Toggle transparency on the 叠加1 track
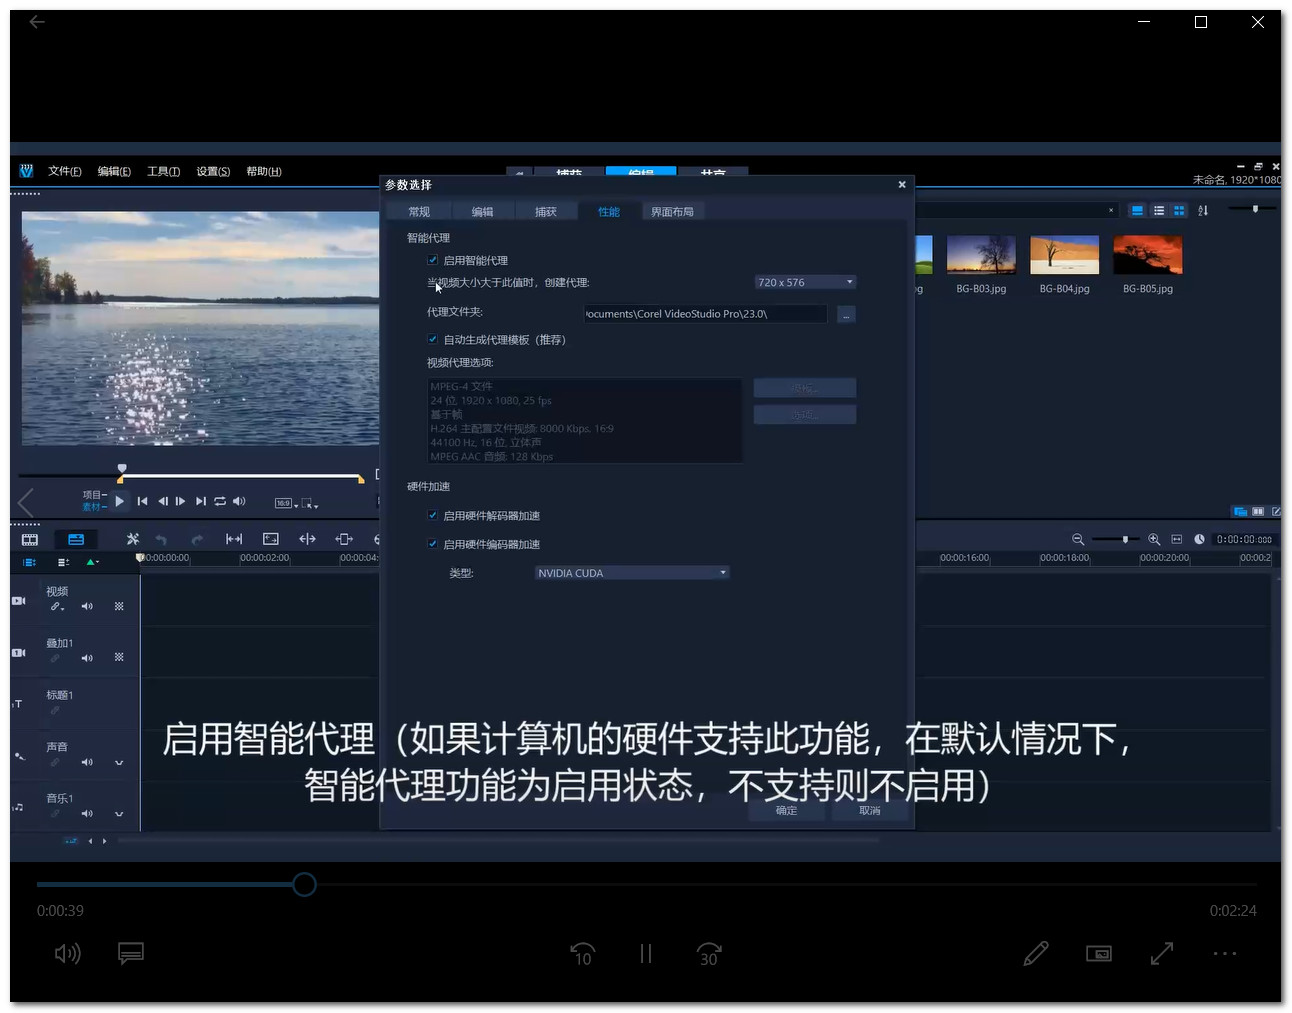This screenshot has height=1013, width=1292. click(119, 658)
